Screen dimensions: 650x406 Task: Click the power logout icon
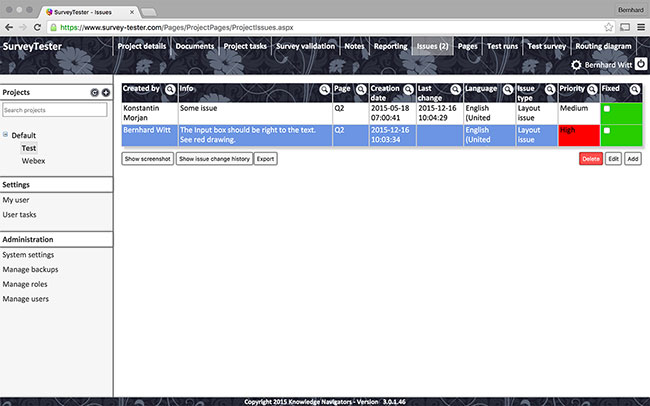point(640,65)
